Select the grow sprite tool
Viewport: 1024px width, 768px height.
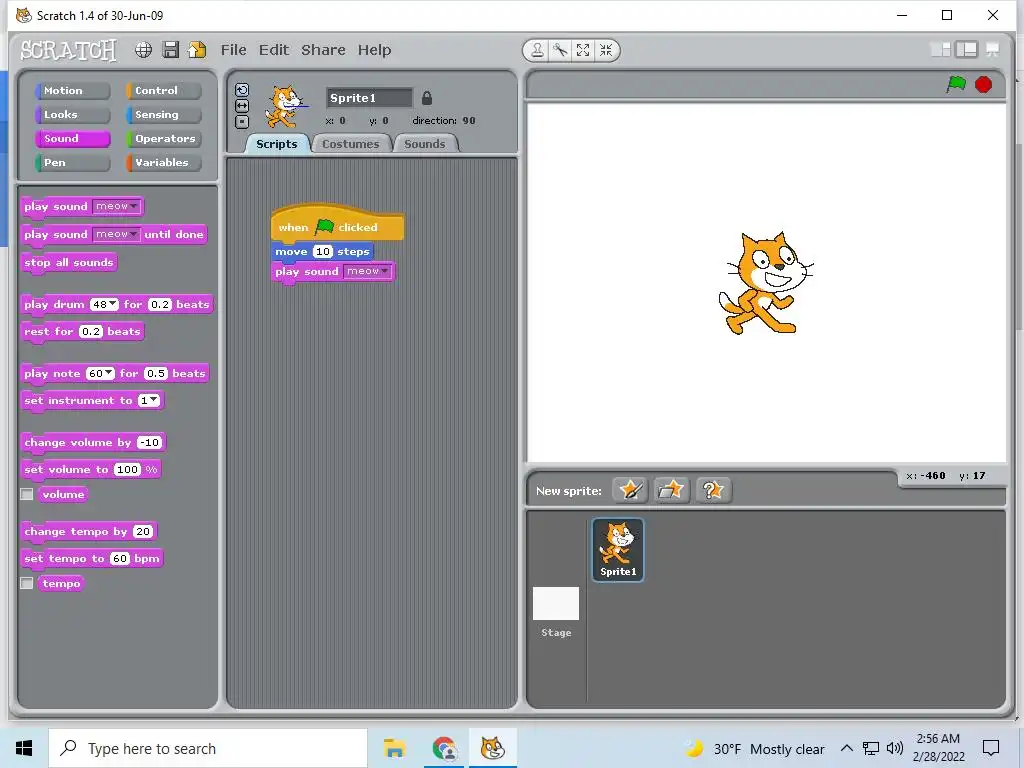coord(583,50)
